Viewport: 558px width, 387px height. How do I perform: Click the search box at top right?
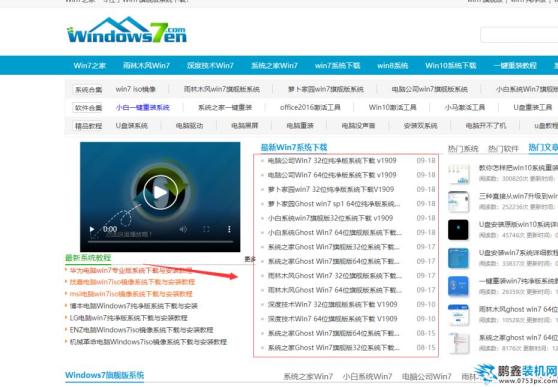tap(519, 35)
